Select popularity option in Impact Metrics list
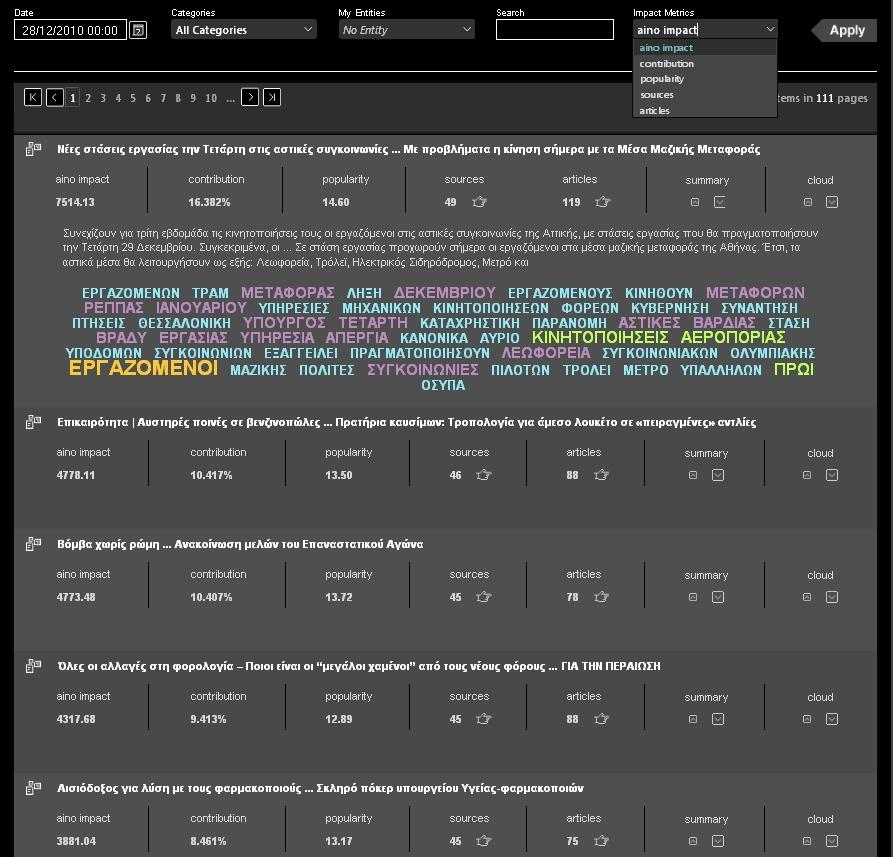The height and width of the screenshot is (857, 893). (705, 79)
